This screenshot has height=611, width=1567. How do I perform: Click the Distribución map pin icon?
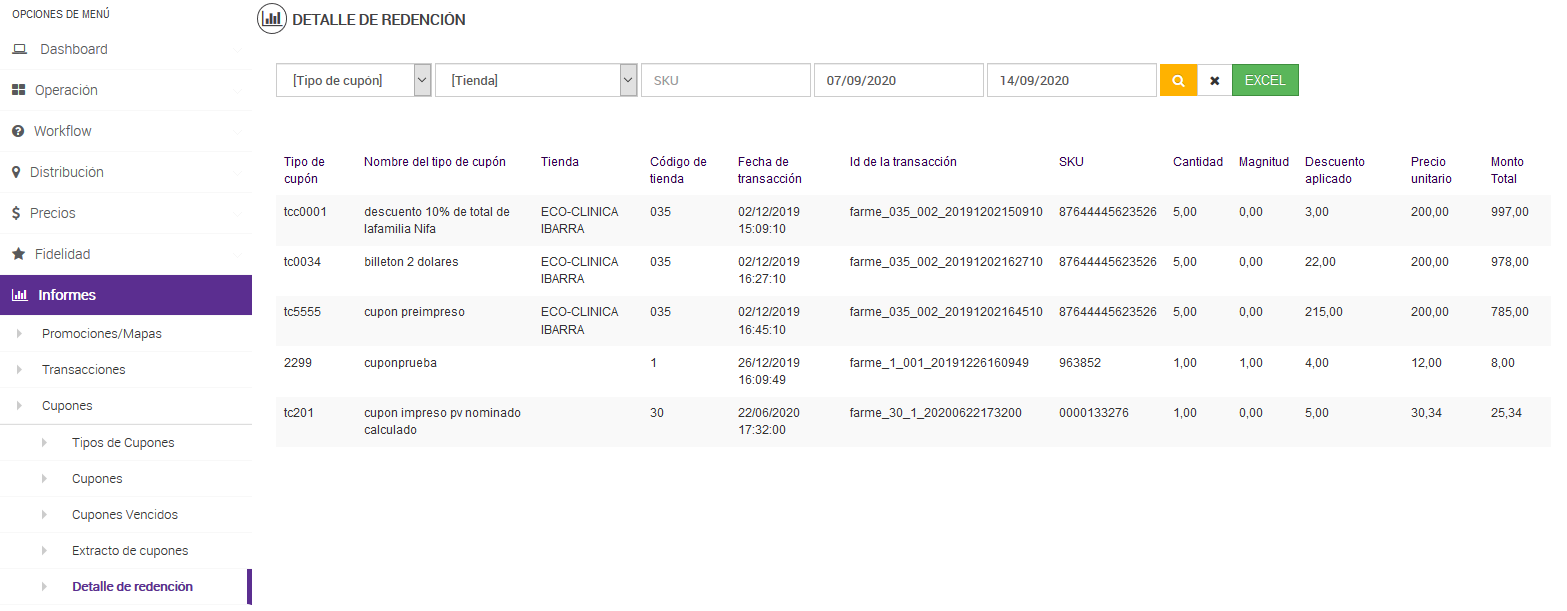pyautogui.click(x=16, y=172)
